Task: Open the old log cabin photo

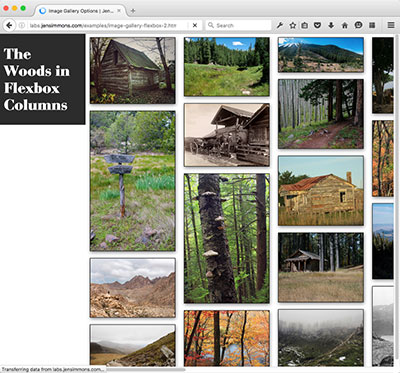Action: click(x=133, y=71)
